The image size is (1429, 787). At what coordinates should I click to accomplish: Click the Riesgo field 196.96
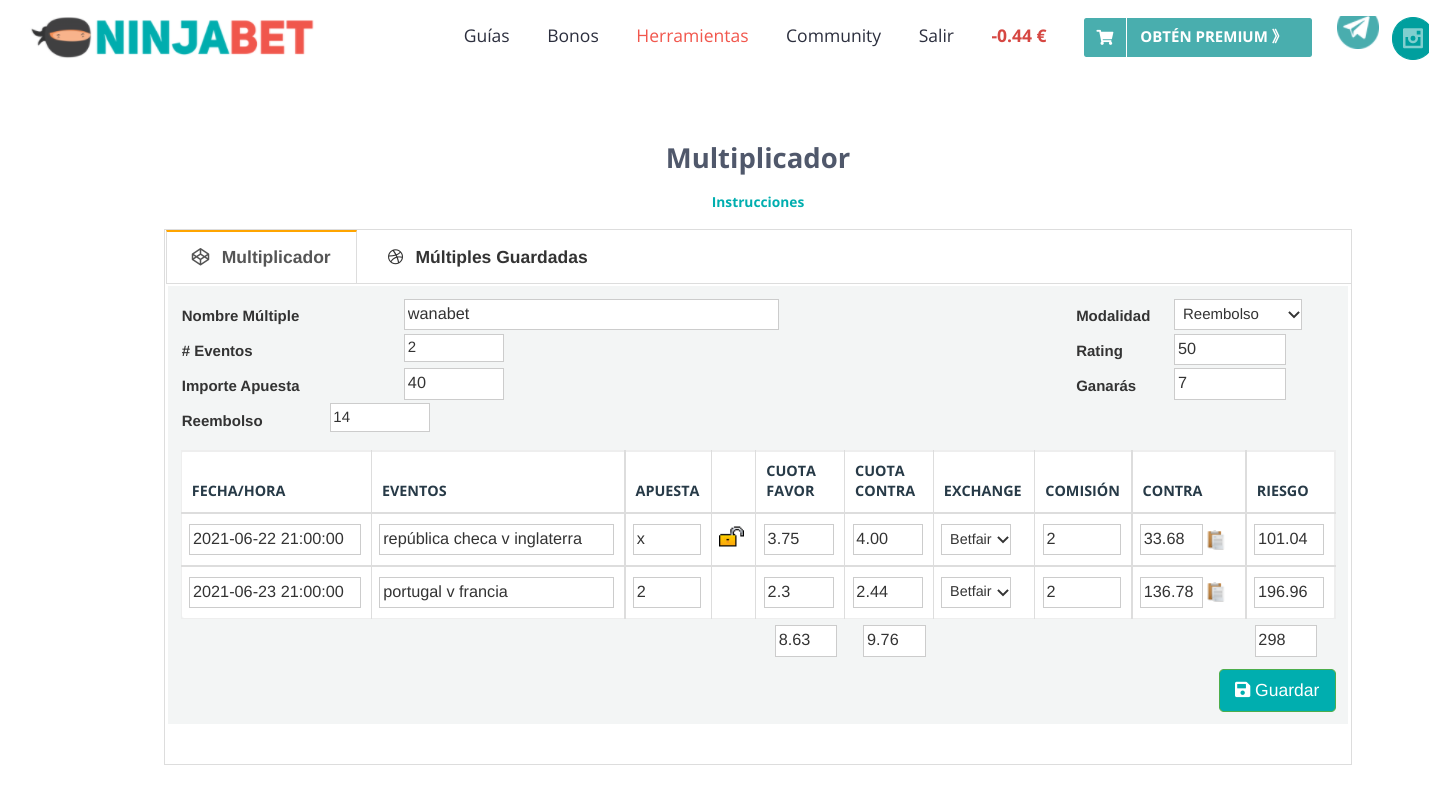1289,592
